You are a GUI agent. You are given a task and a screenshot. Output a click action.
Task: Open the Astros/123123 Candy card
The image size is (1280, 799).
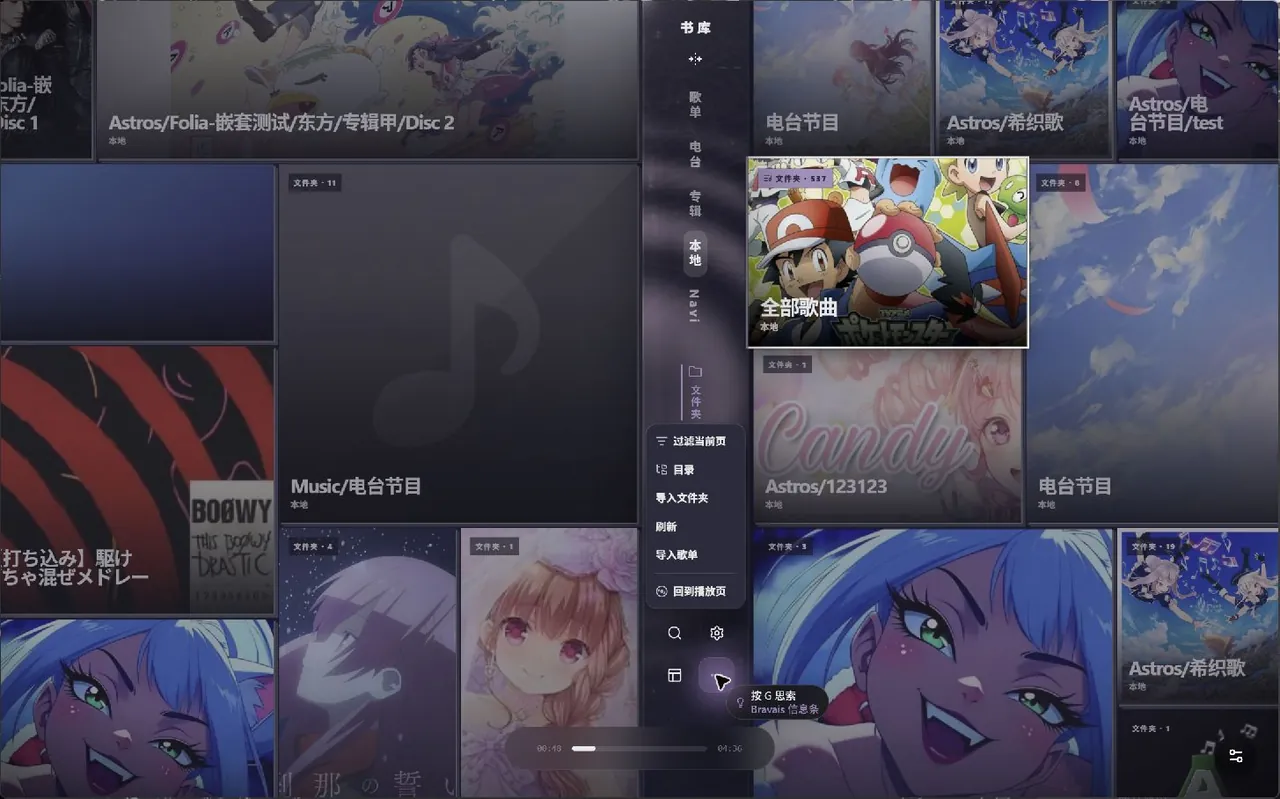click(x=888, y=436)
